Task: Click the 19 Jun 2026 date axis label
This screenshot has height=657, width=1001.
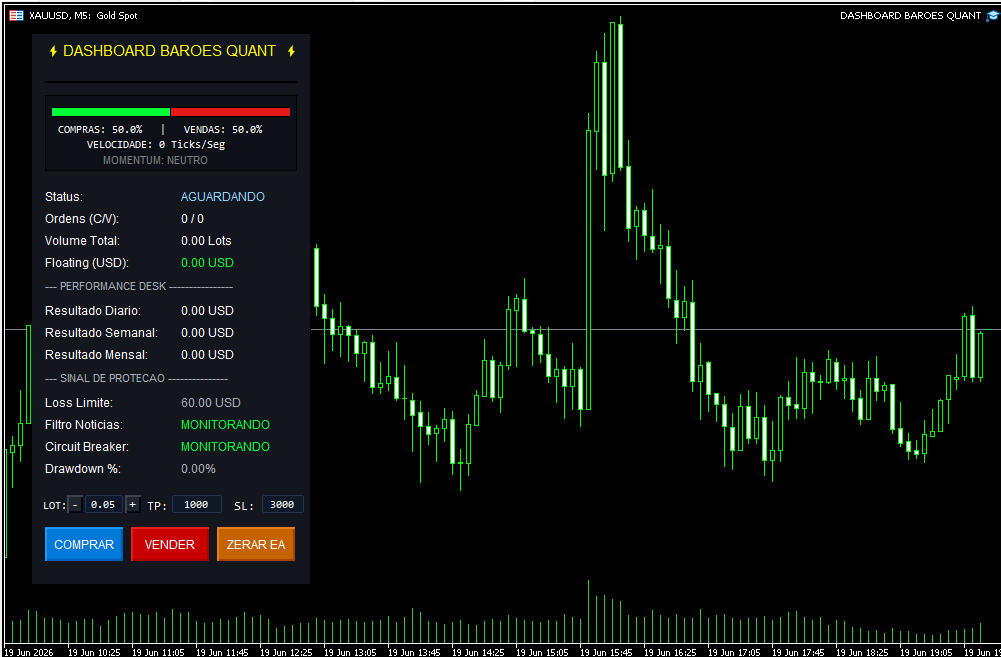Action: point(29,652)
